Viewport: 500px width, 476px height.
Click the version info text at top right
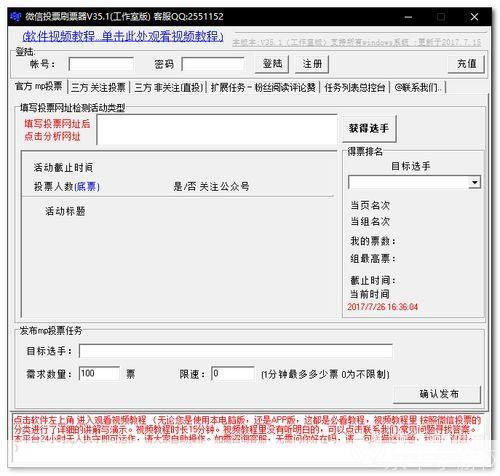pos(357,42)
